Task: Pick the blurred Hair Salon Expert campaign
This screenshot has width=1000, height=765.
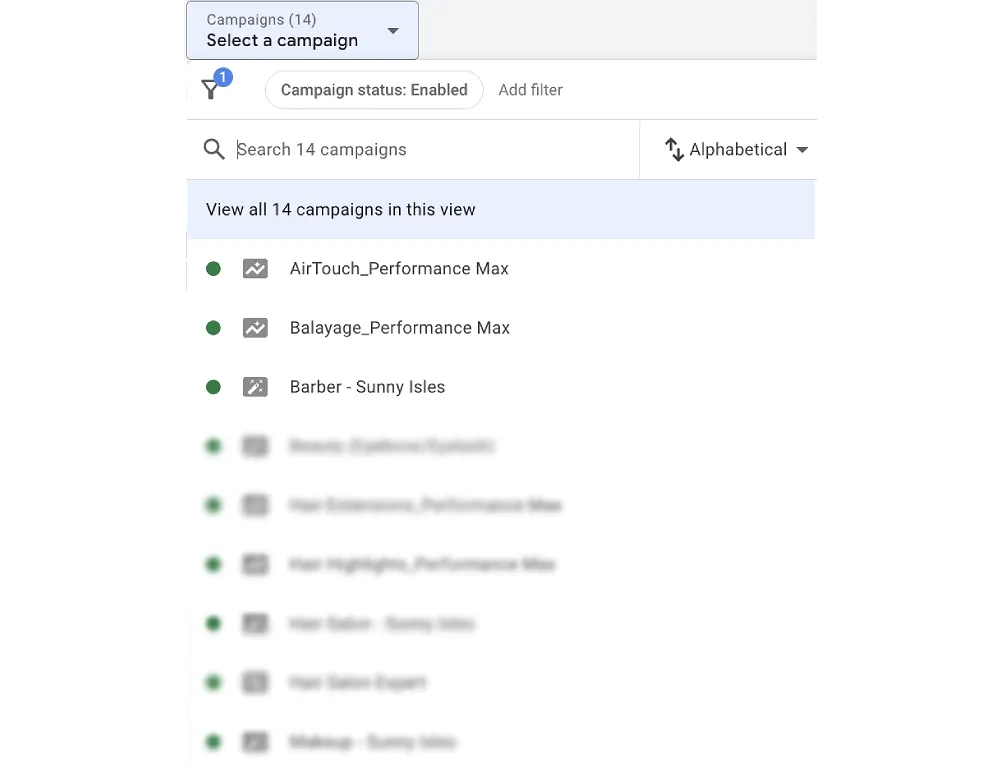Action: point(357,683)
